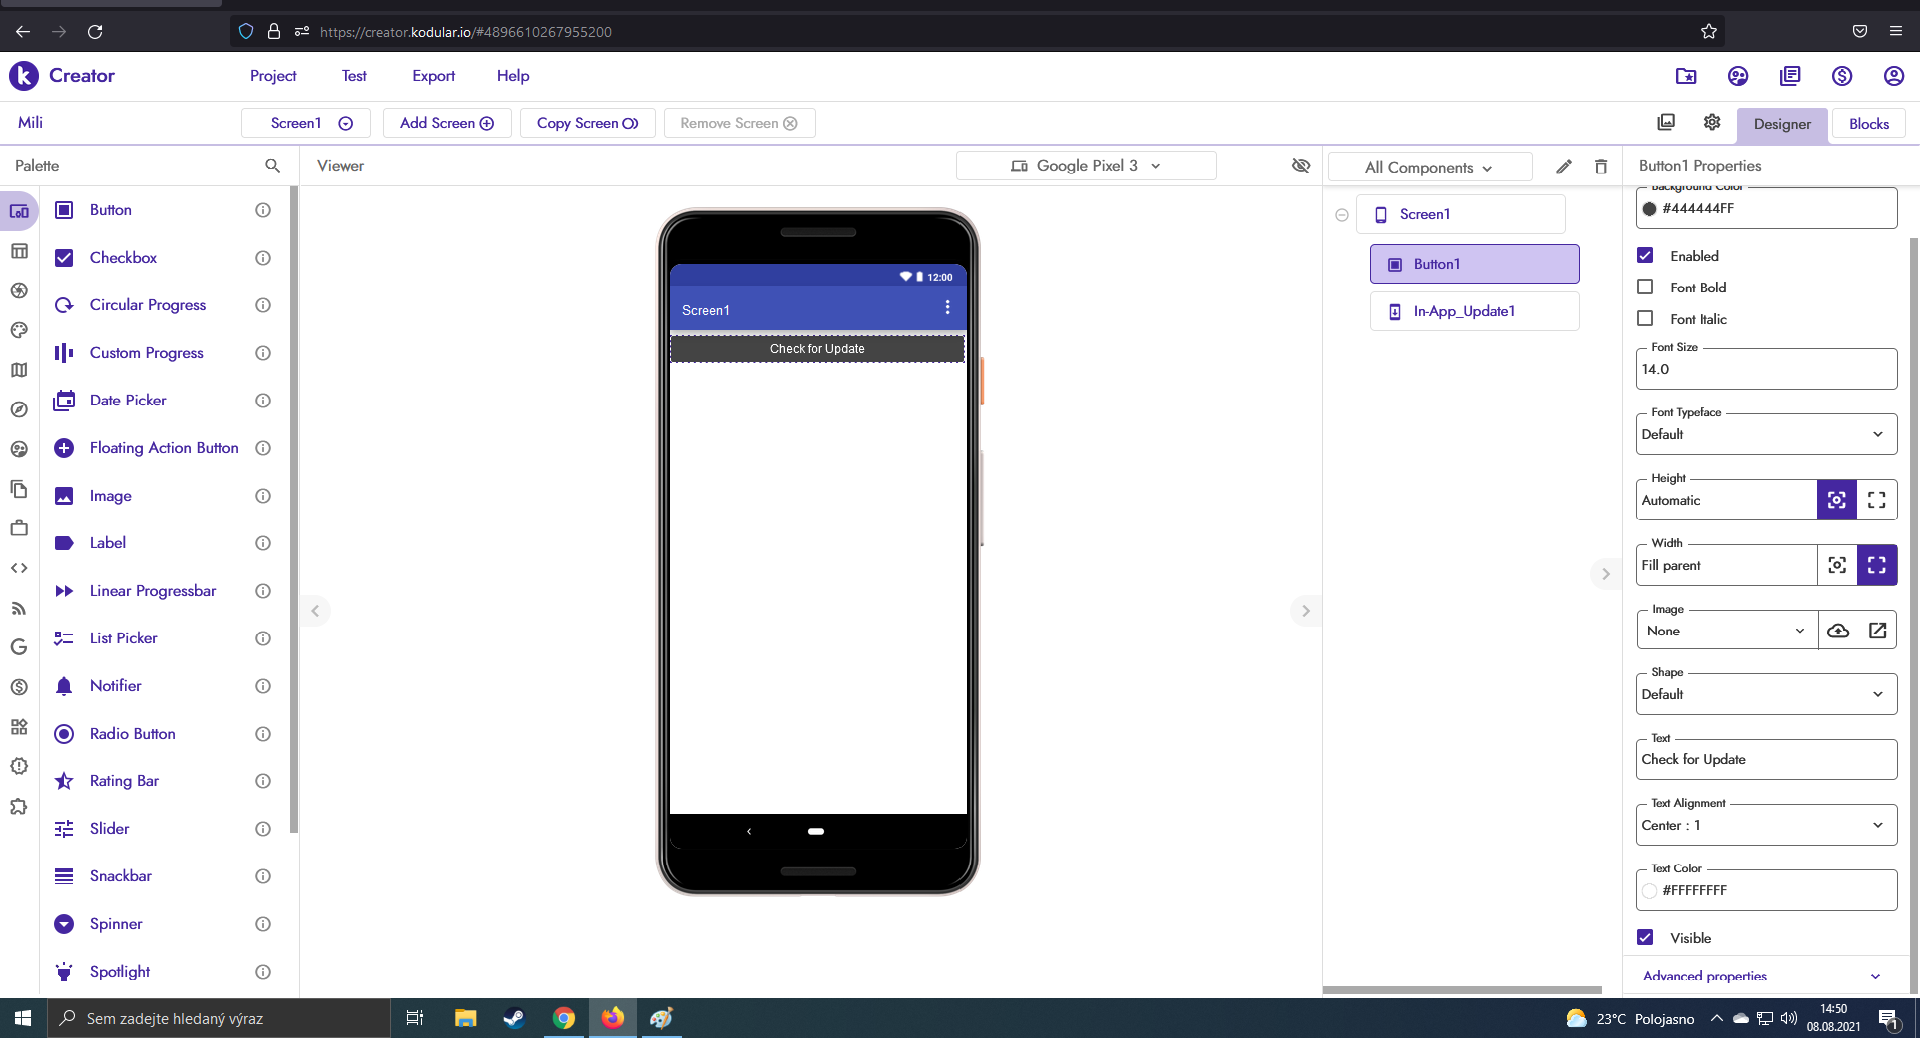This screenshot has height=1040, width=1920.
Task: Open the Font Typeface dropdown
Action: click(1766, 434)
